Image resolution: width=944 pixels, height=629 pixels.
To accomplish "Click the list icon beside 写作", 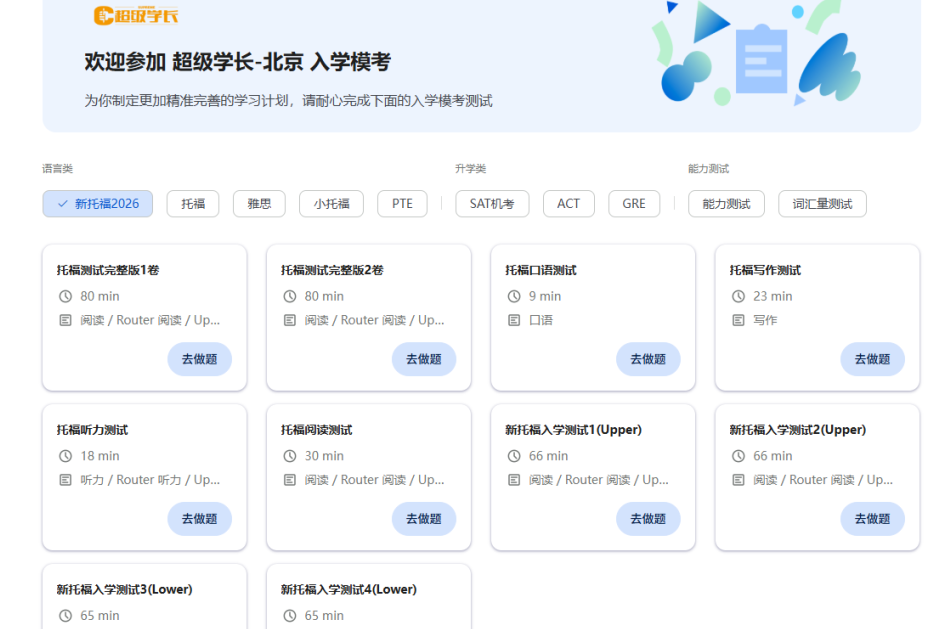I will coord(738,320).
